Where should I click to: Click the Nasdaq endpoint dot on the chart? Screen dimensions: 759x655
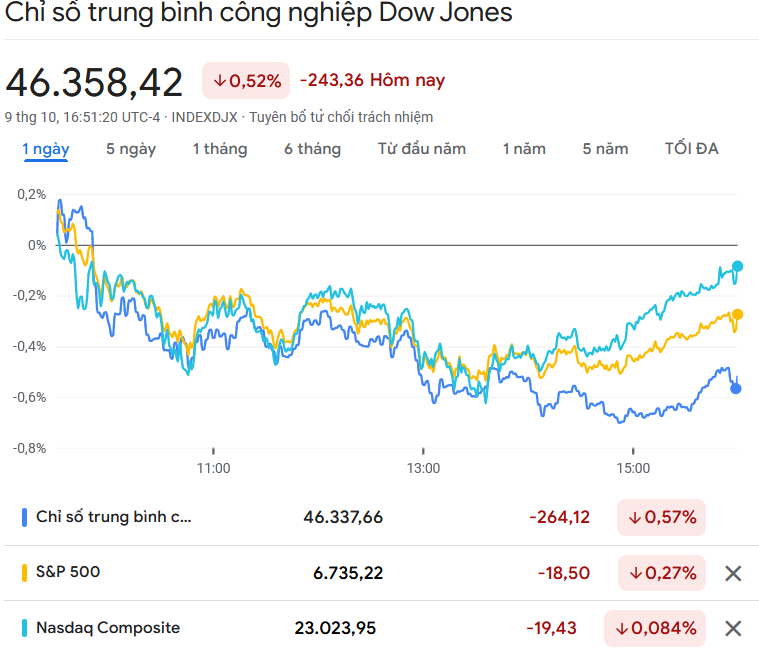[x=737, y=266]
